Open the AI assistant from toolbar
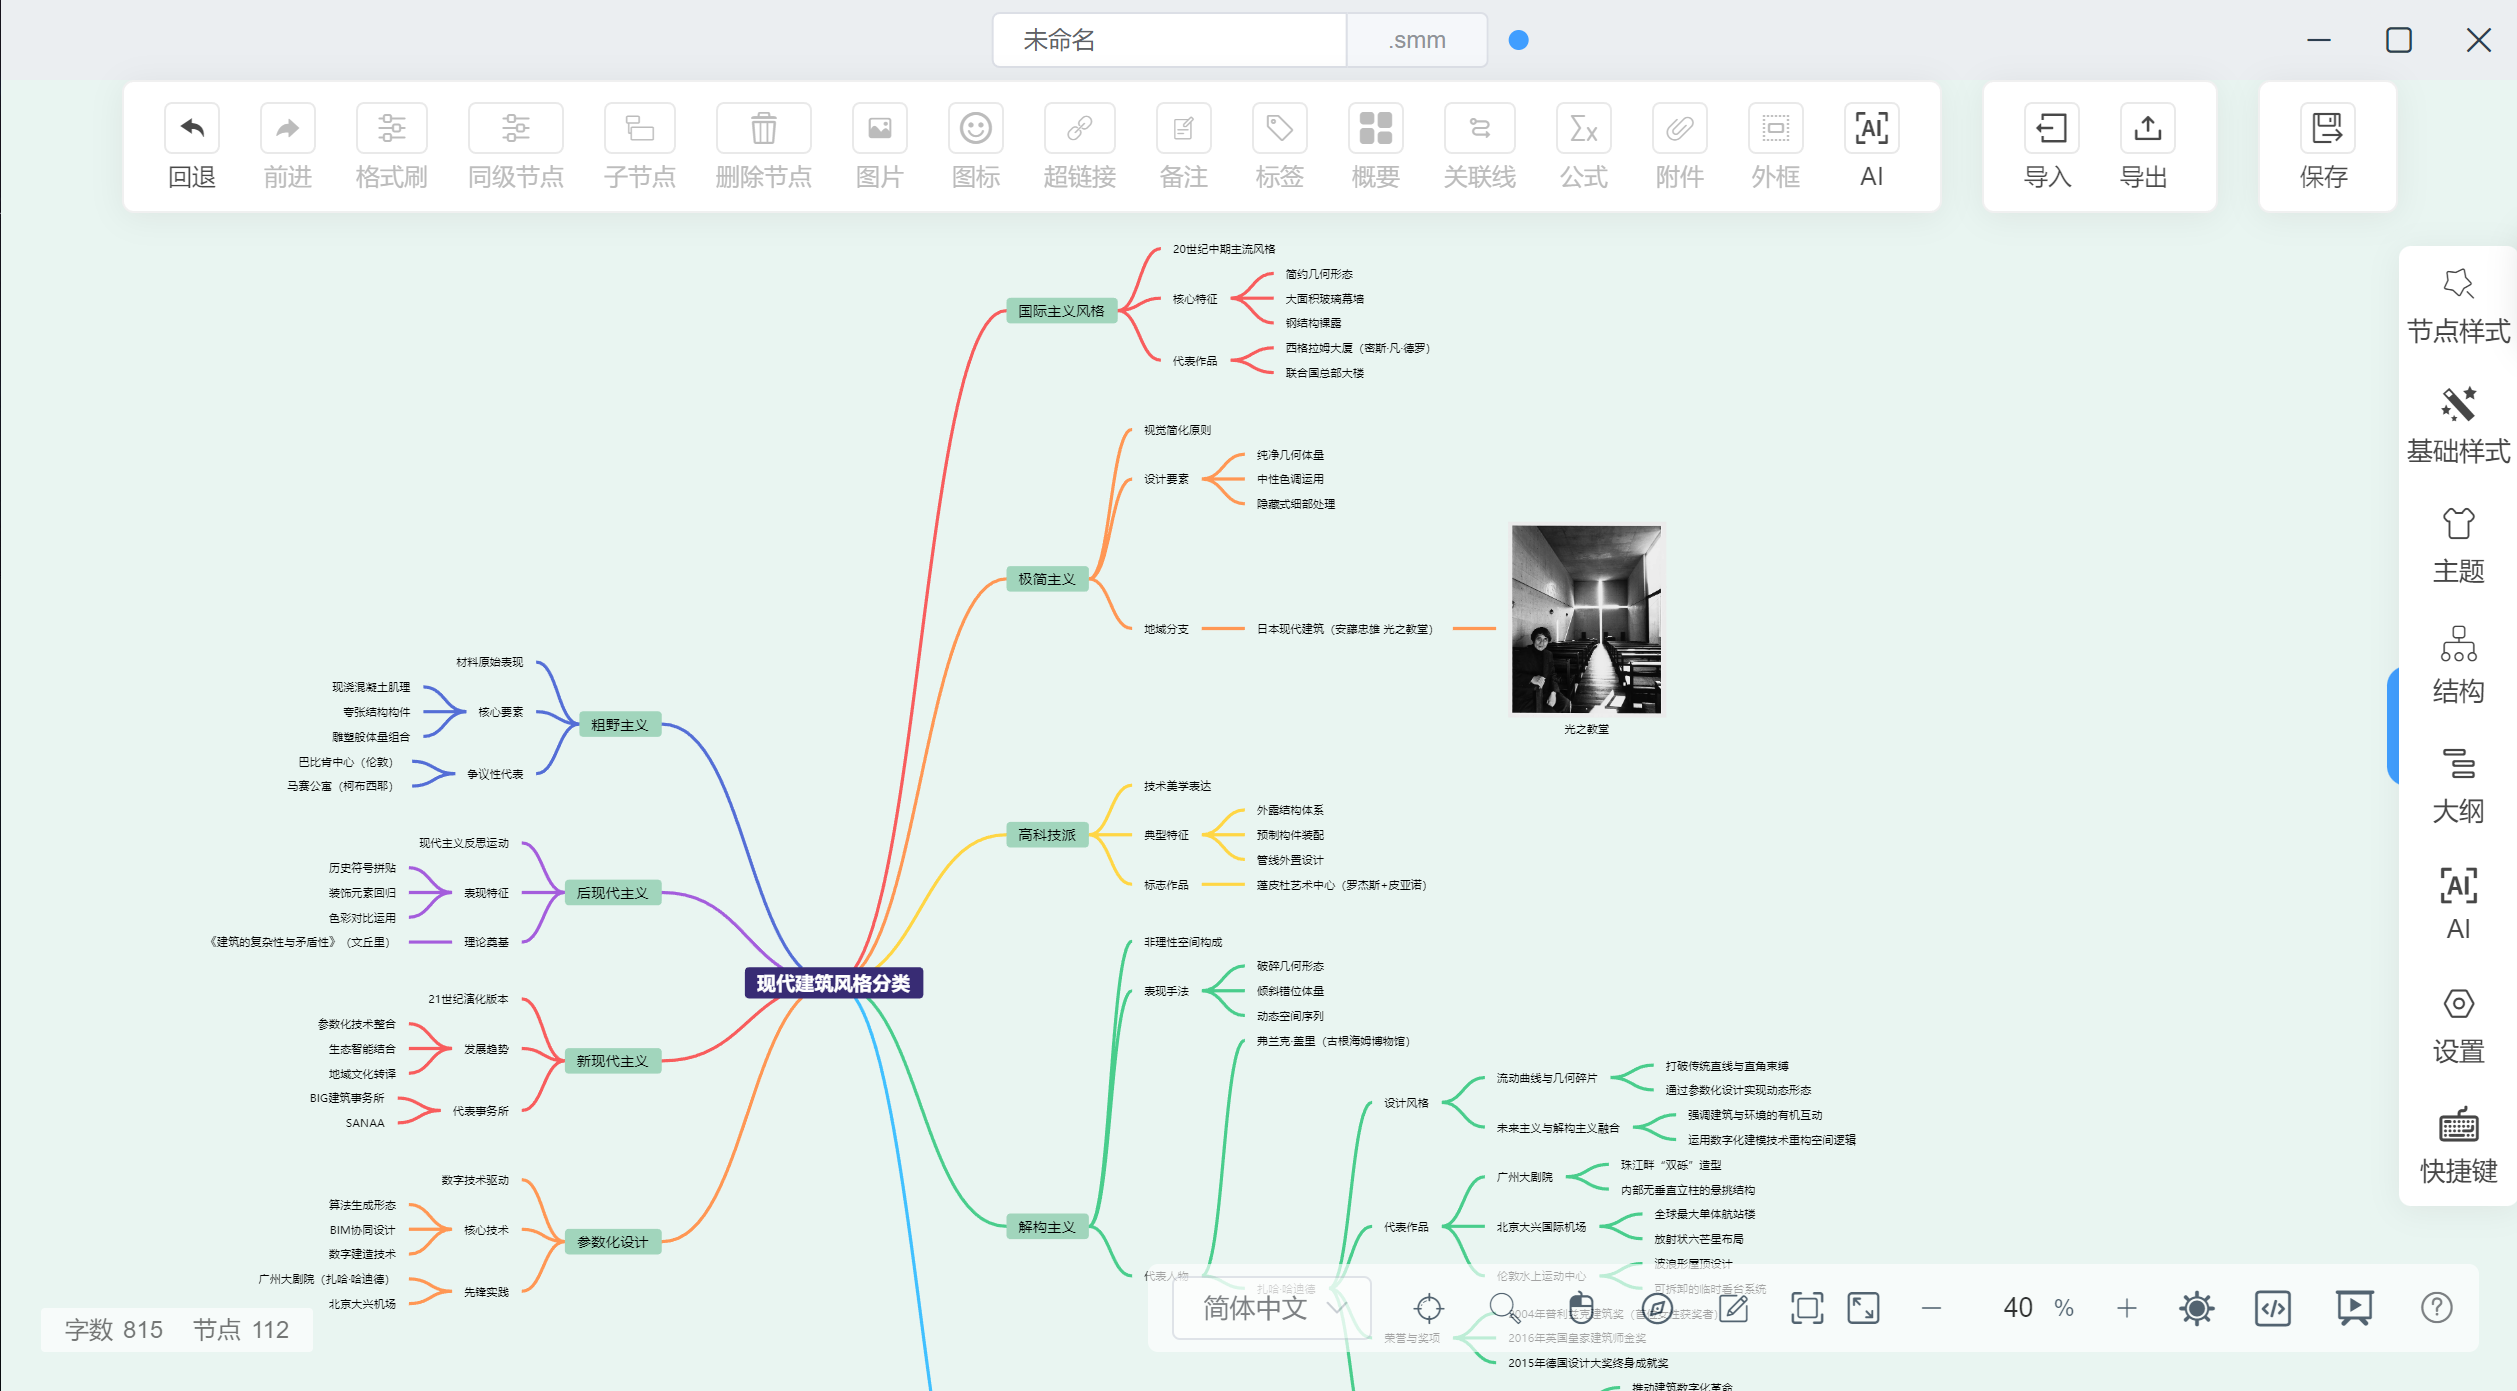The image size is (2517, 1391). pos(1870,146)
